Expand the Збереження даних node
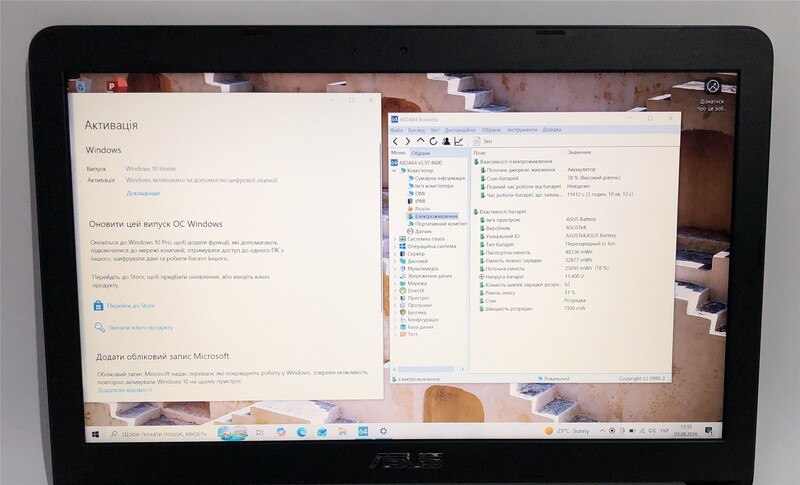Screen dimensions: 800x485 [394, 276]
